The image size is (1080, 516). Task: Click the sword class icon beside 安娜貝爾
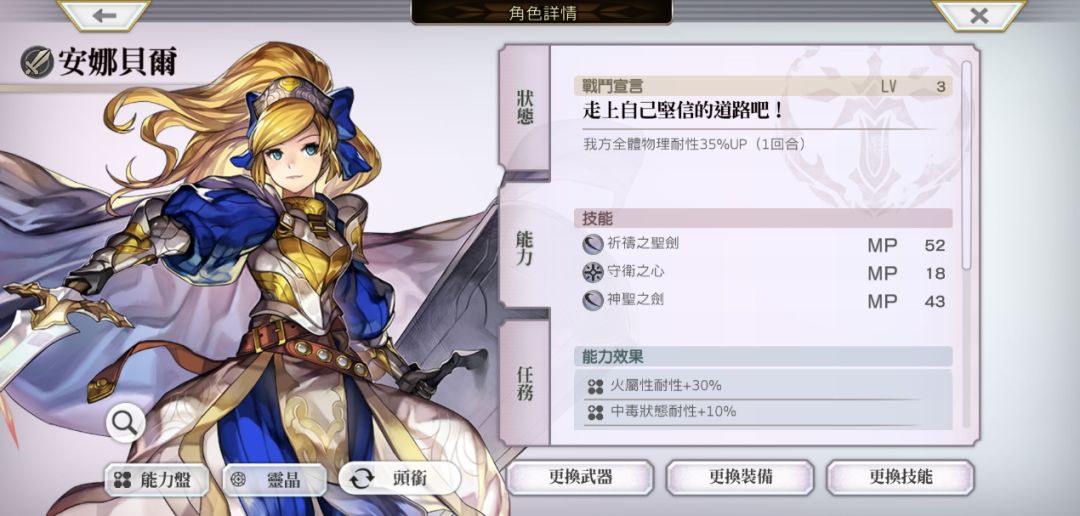coord(37,62)
